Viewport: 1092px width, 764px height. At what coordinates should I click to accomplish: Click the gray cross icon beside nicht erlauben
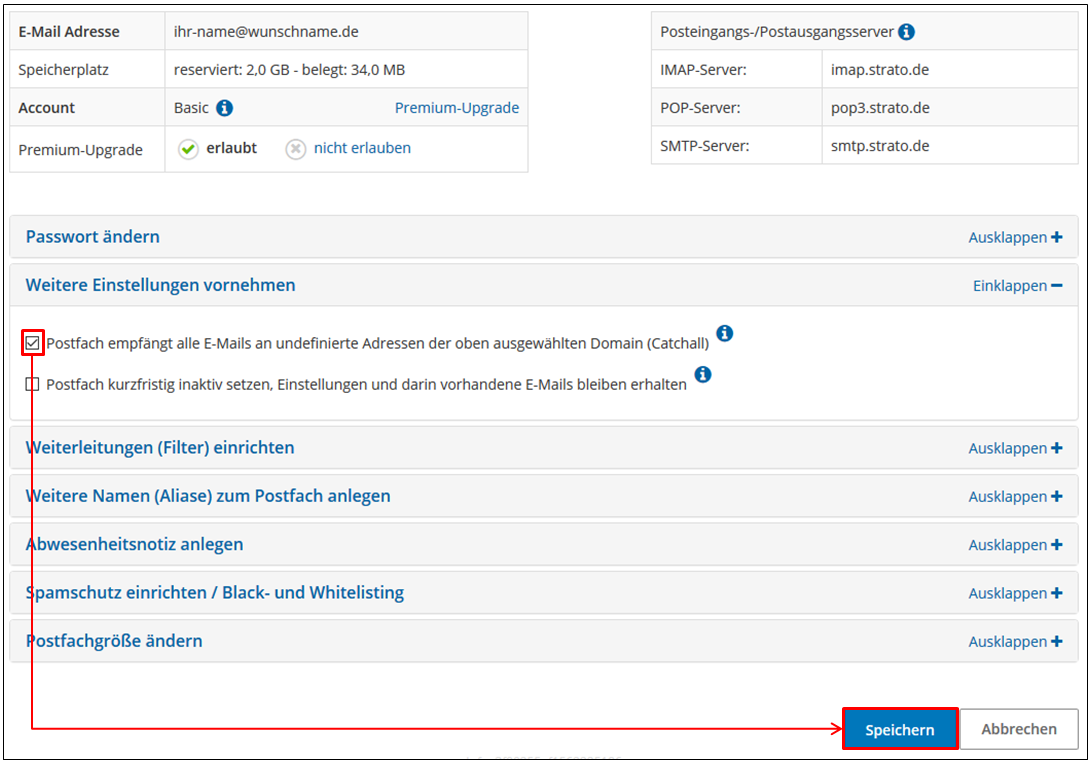[295, 147]
